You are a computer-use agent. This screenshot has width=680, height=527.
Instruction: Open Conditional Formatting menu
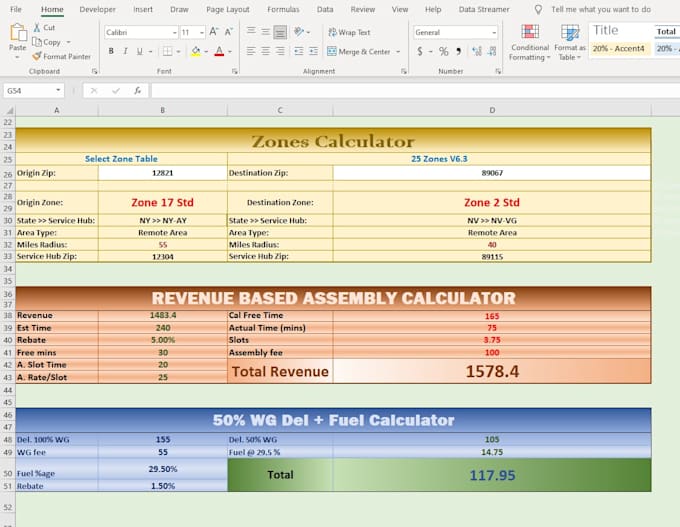(530, 43)
